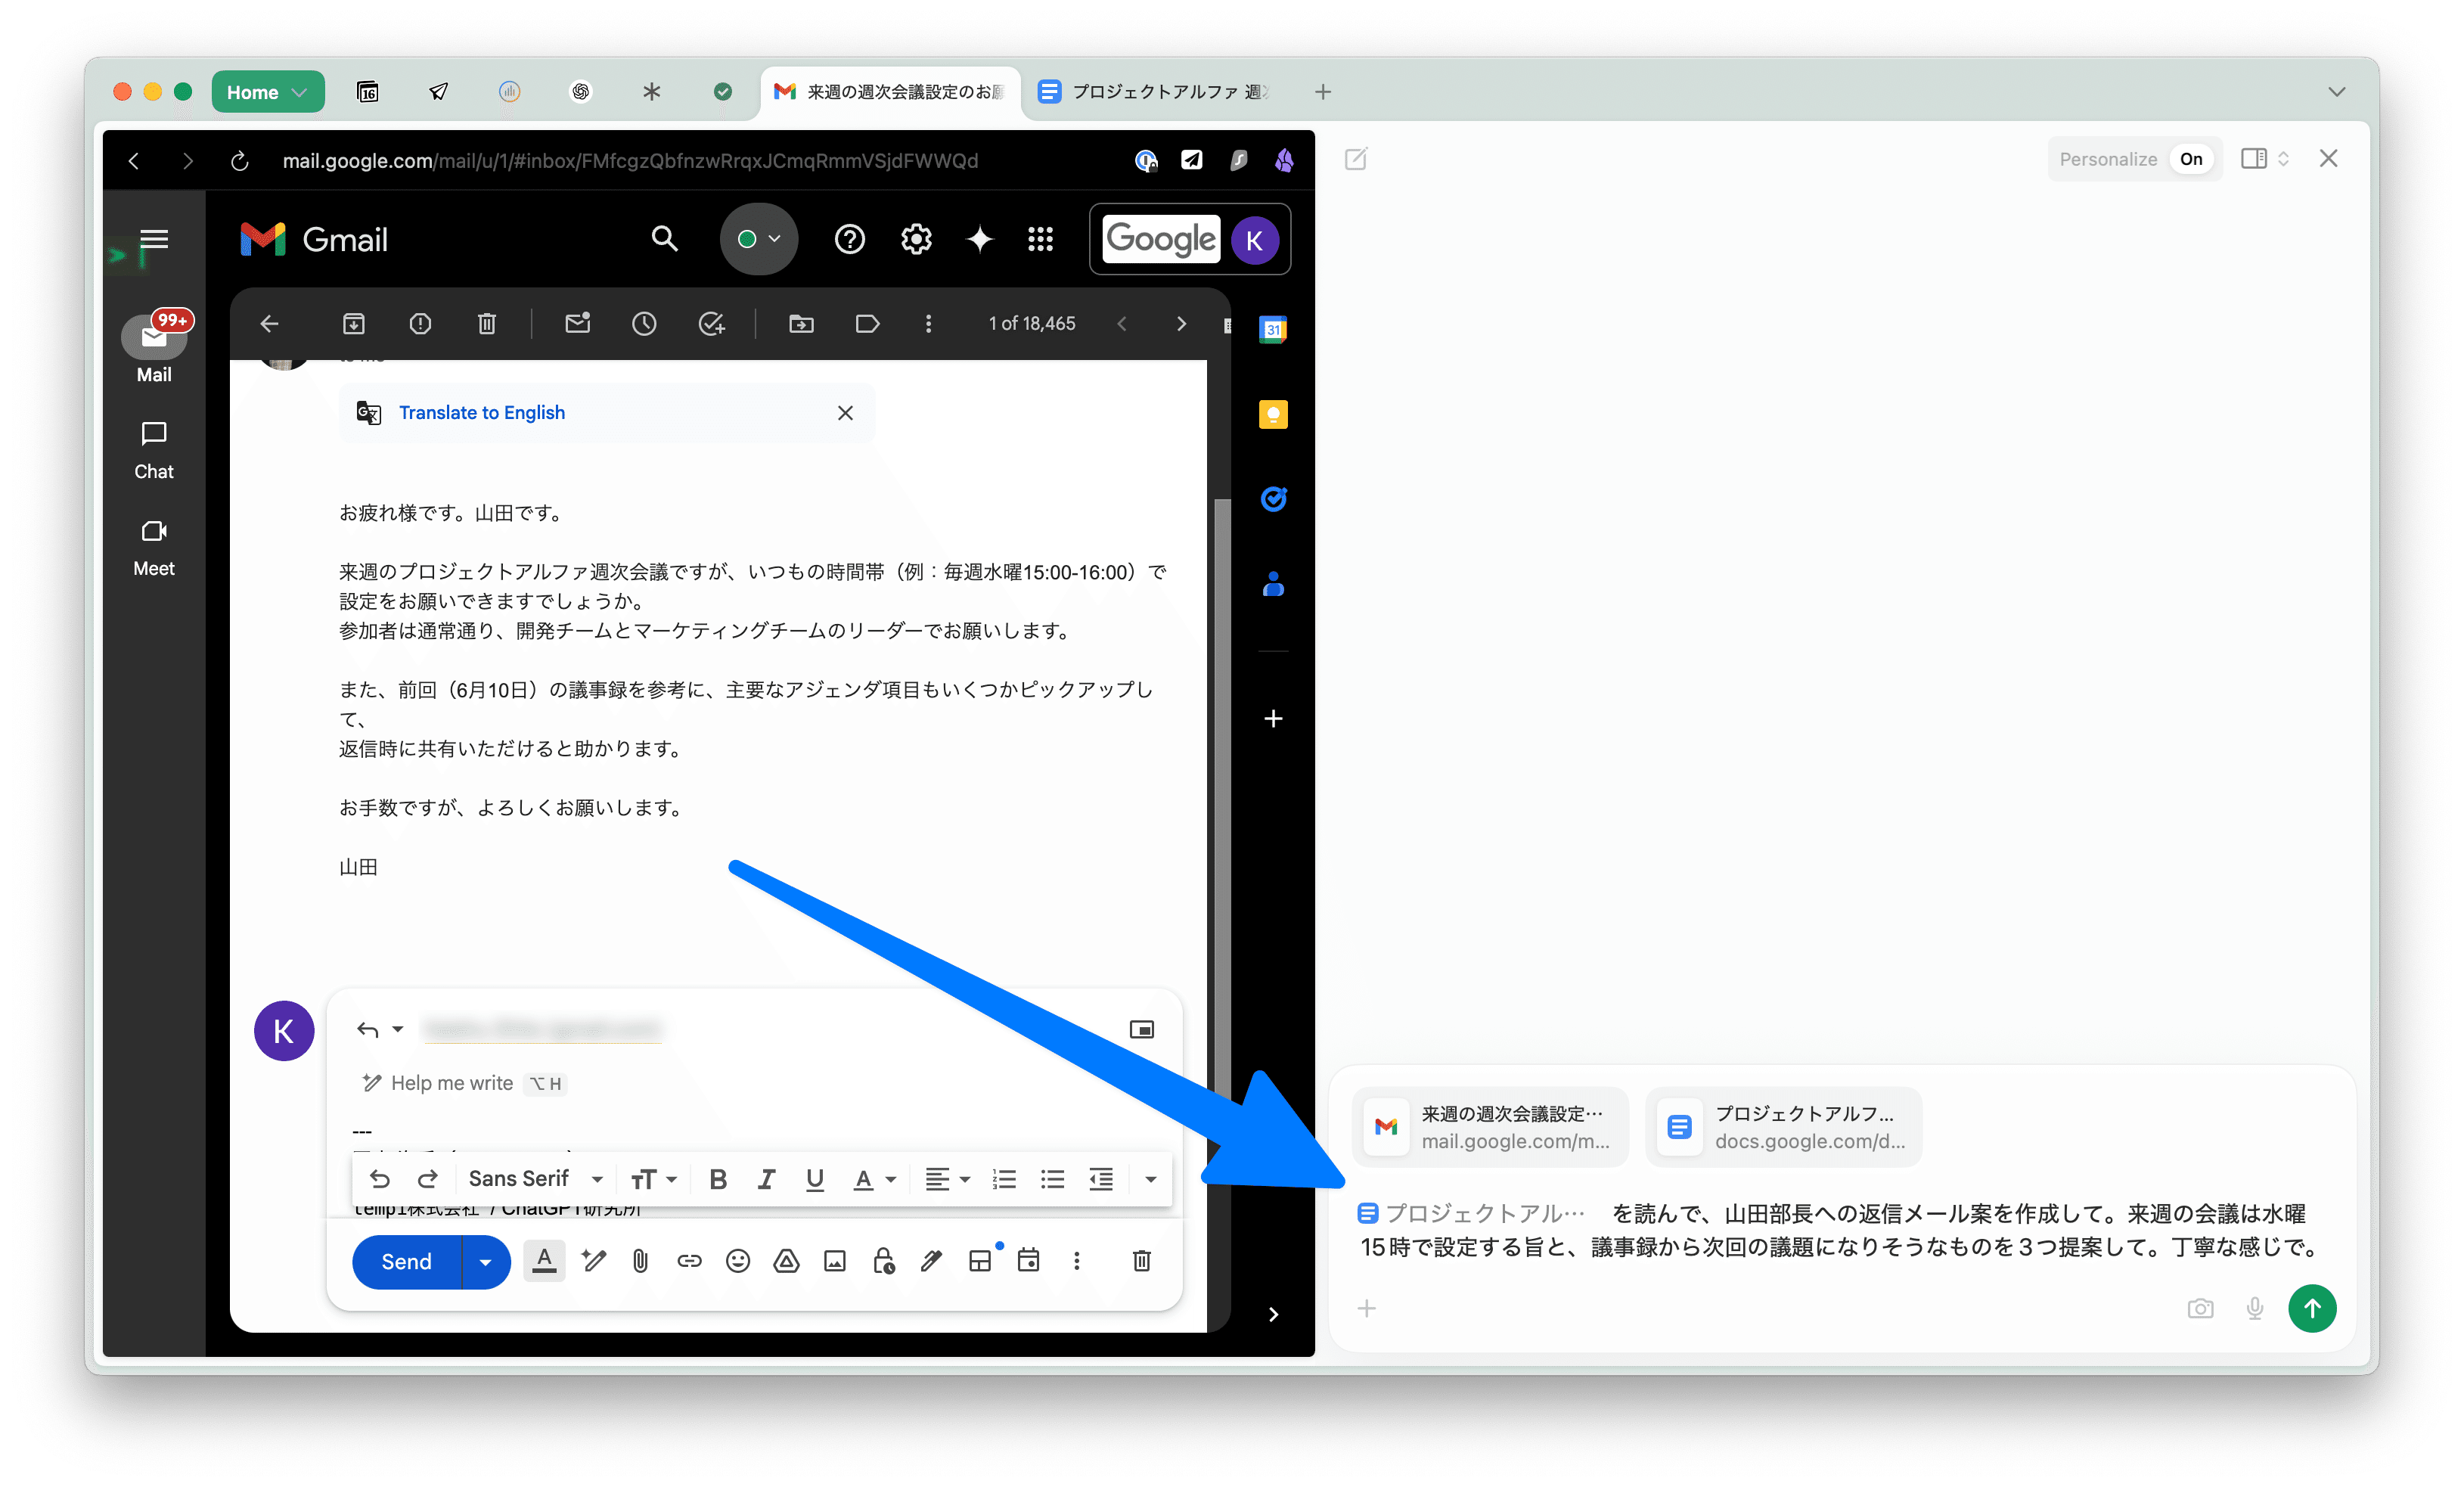
Task: Click the Snooze clock icon
Action: 644,323
